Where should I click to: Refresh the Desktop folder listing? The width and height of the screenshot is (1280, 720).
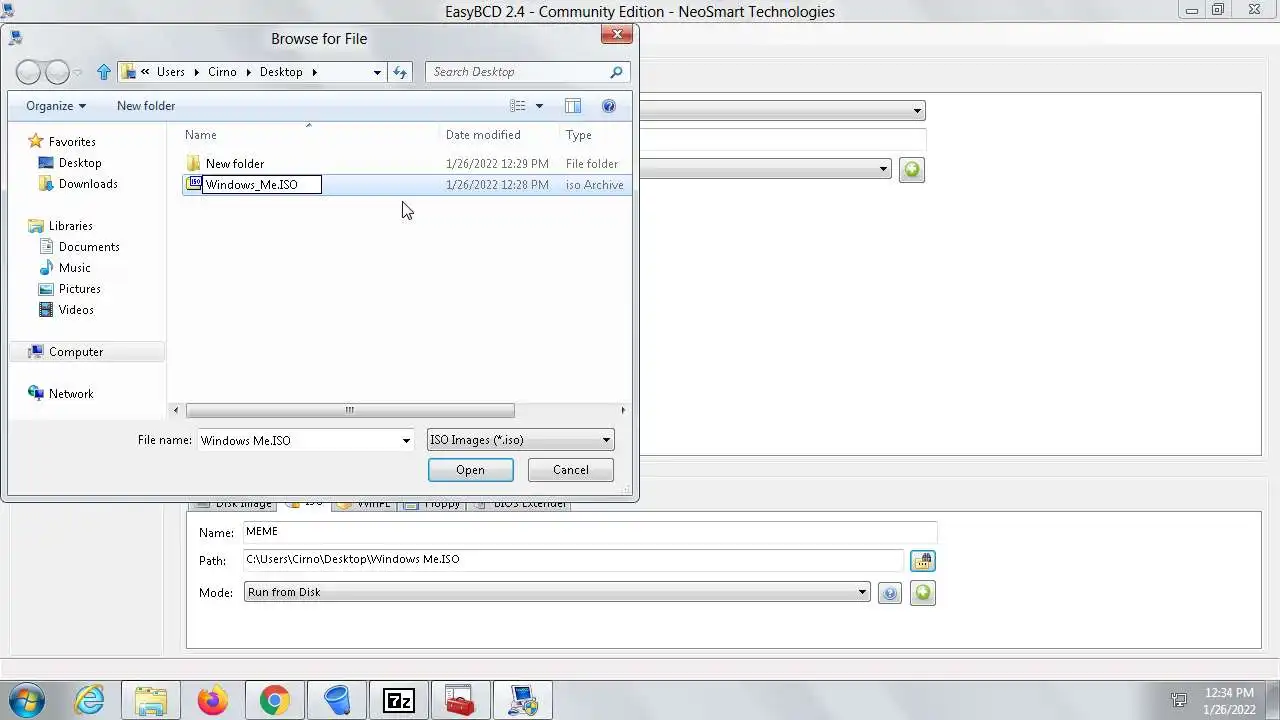pos(400,72)
